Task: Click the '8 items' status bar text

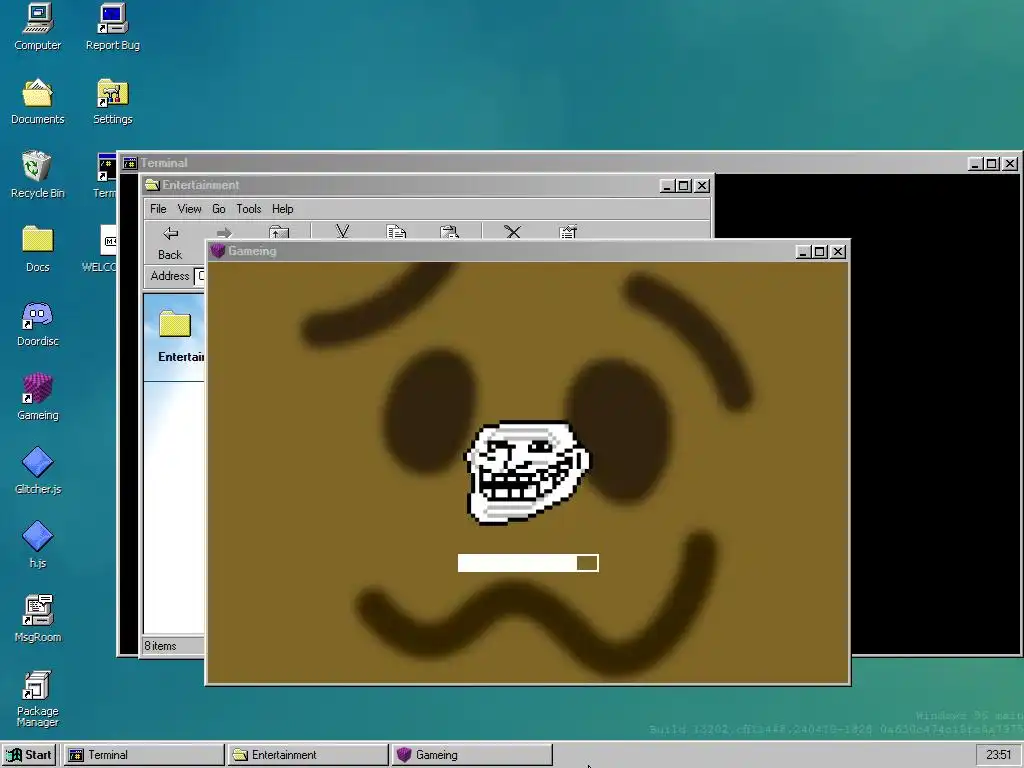Action: click(160, 646)
